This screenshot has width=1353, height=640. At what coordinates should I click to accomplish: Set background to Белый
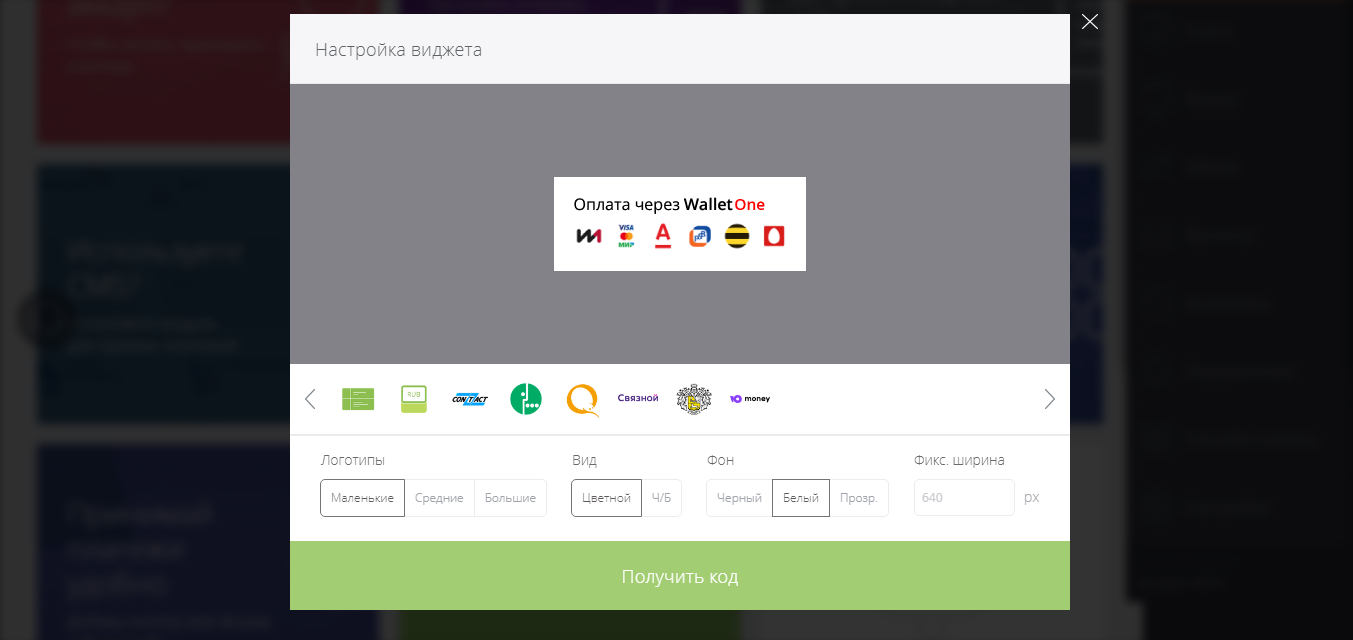[800, 498]
